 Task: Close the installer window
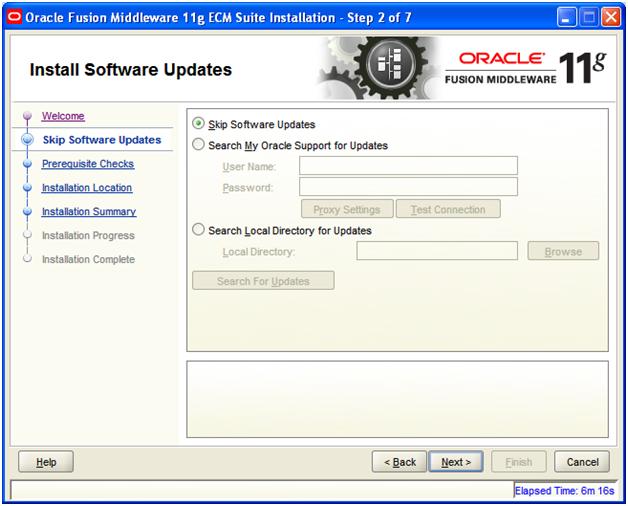tap(611, 18)
